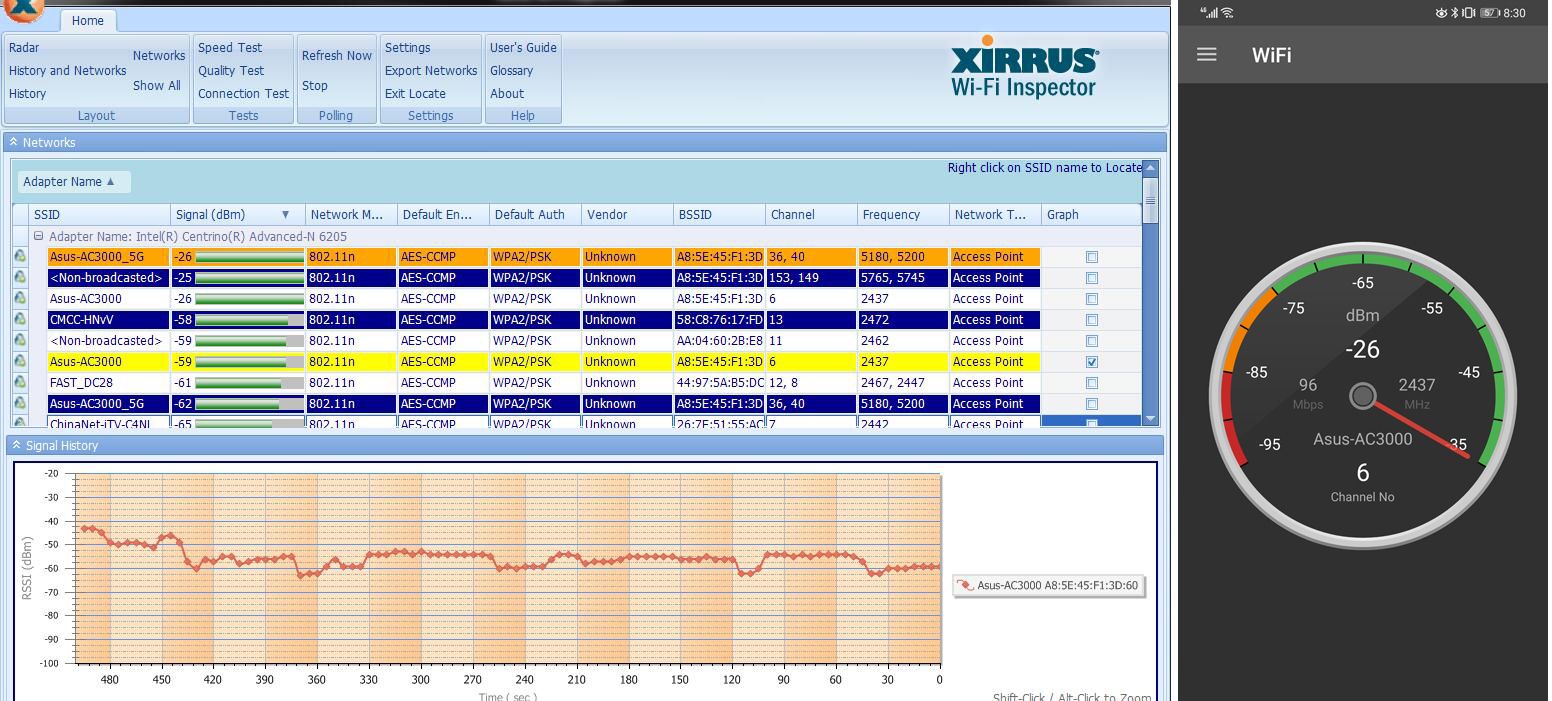This screenshot has width=1552, height=701.
Task: Stop polling
Action: (x=315, y=86)
